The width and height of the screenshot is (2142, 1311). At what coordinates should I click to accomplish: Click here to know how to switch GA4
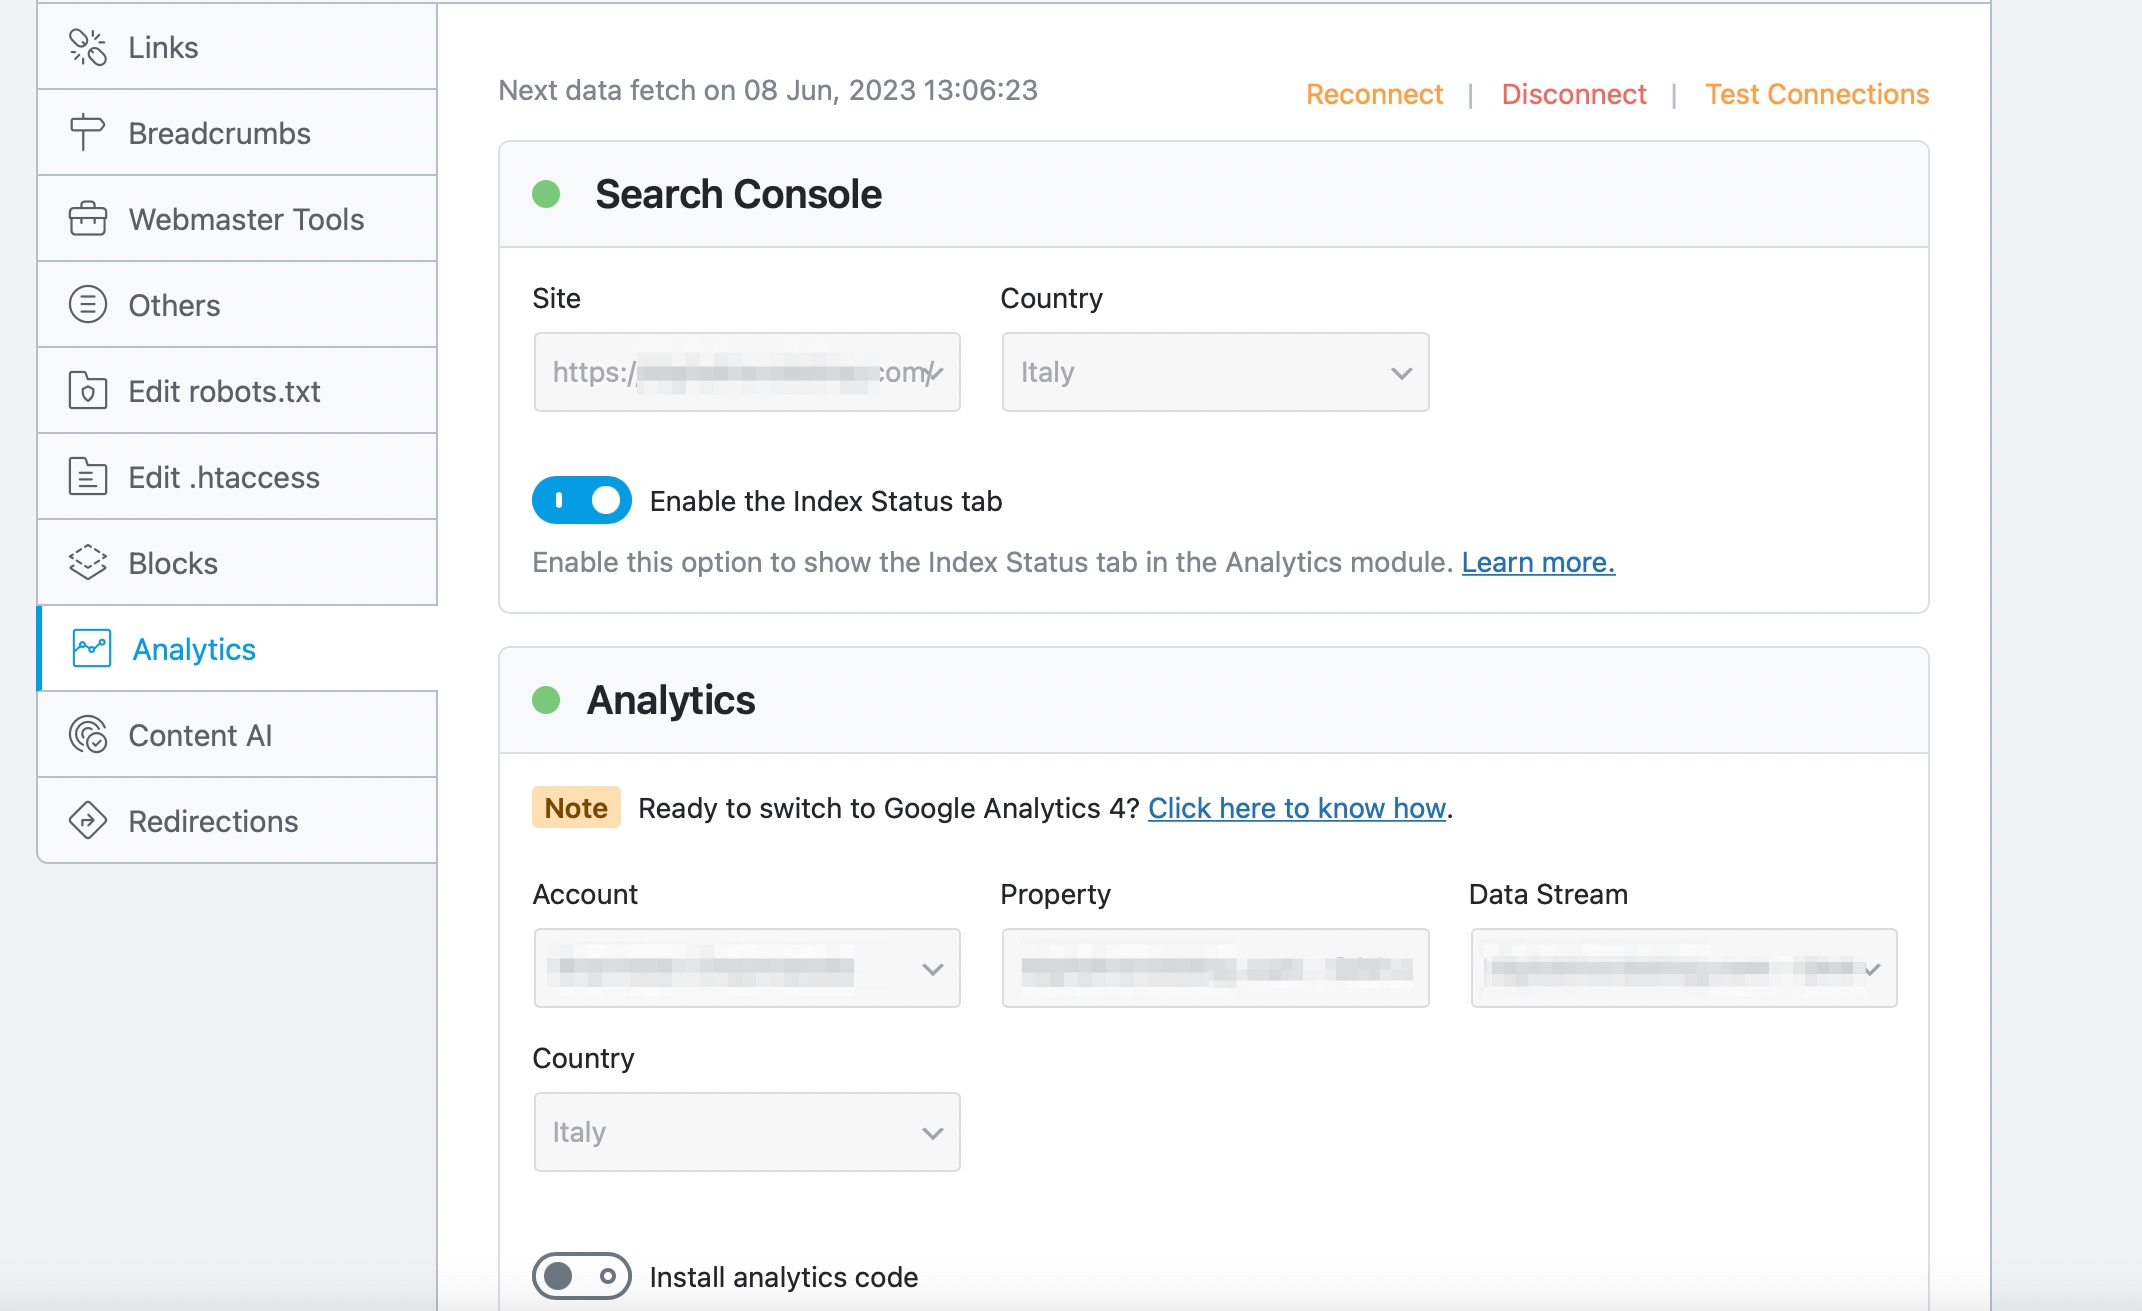pos(1296,808)
